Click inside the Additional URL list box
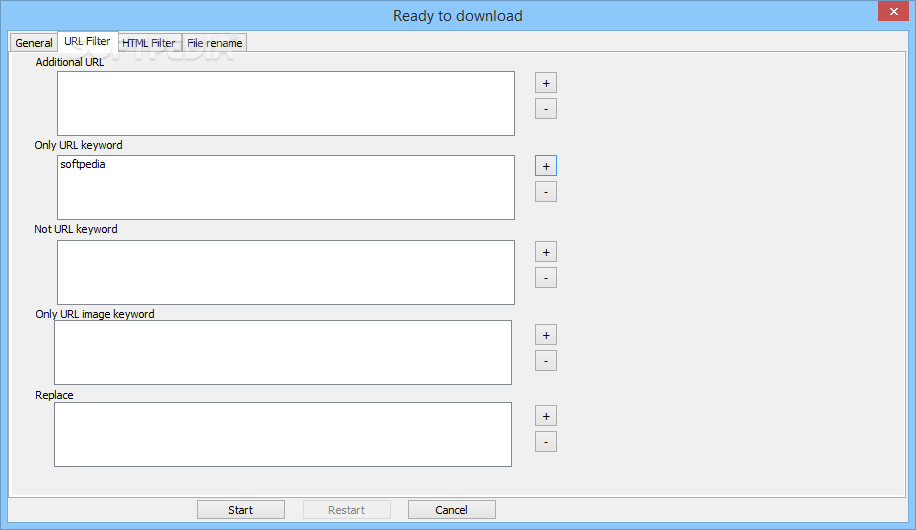Image resolution: width=916 pixels, height=530 pixels. [286, 103]
